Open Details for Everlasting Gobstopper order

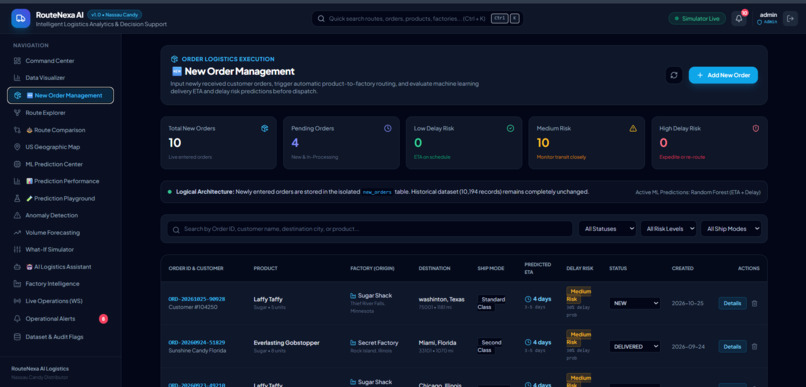click(x=732, y=346)
